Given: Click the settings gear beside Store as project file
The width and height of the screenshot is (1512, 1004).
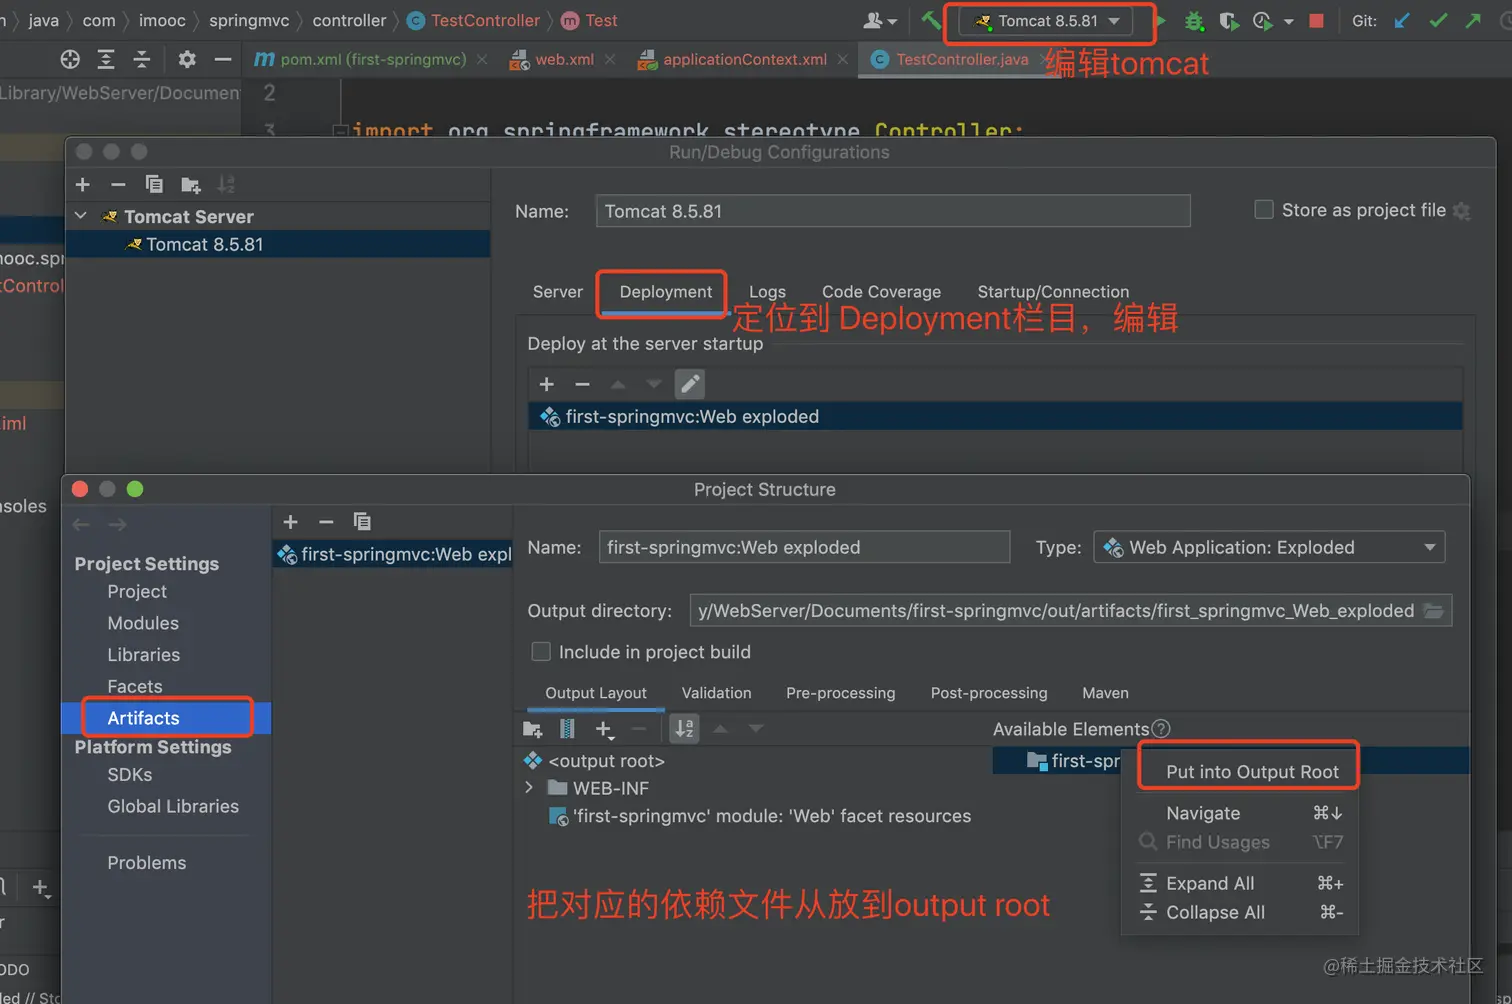Looking at the screenshot, I should pyautogui.click(x=1462, y=211).
